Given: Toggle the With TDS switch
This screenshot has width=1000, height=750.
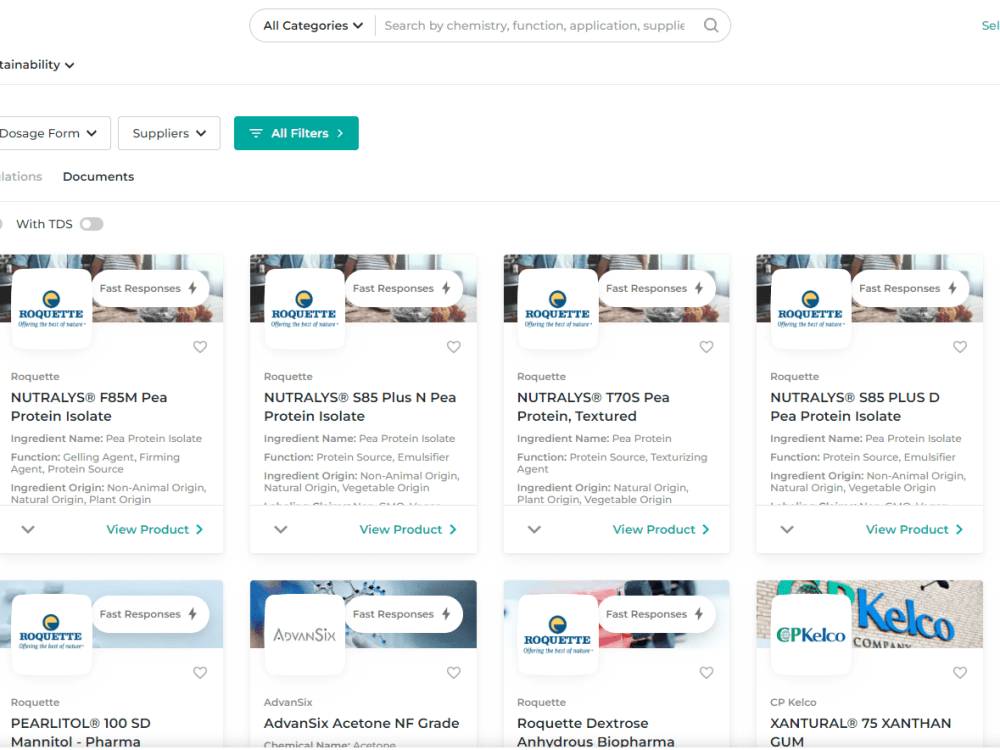Looking at the screenshot, I should 91,224.
